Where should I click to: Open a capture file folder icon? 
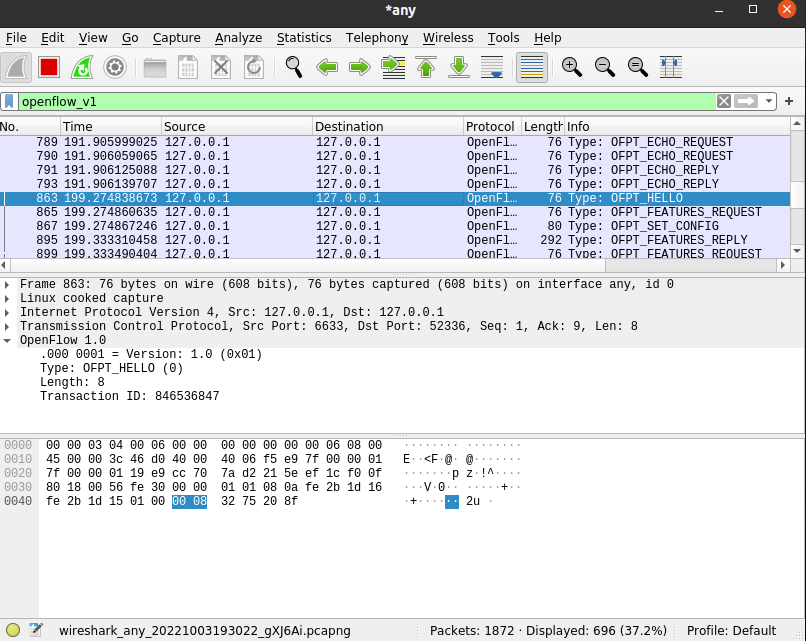[x=155, y=67]
